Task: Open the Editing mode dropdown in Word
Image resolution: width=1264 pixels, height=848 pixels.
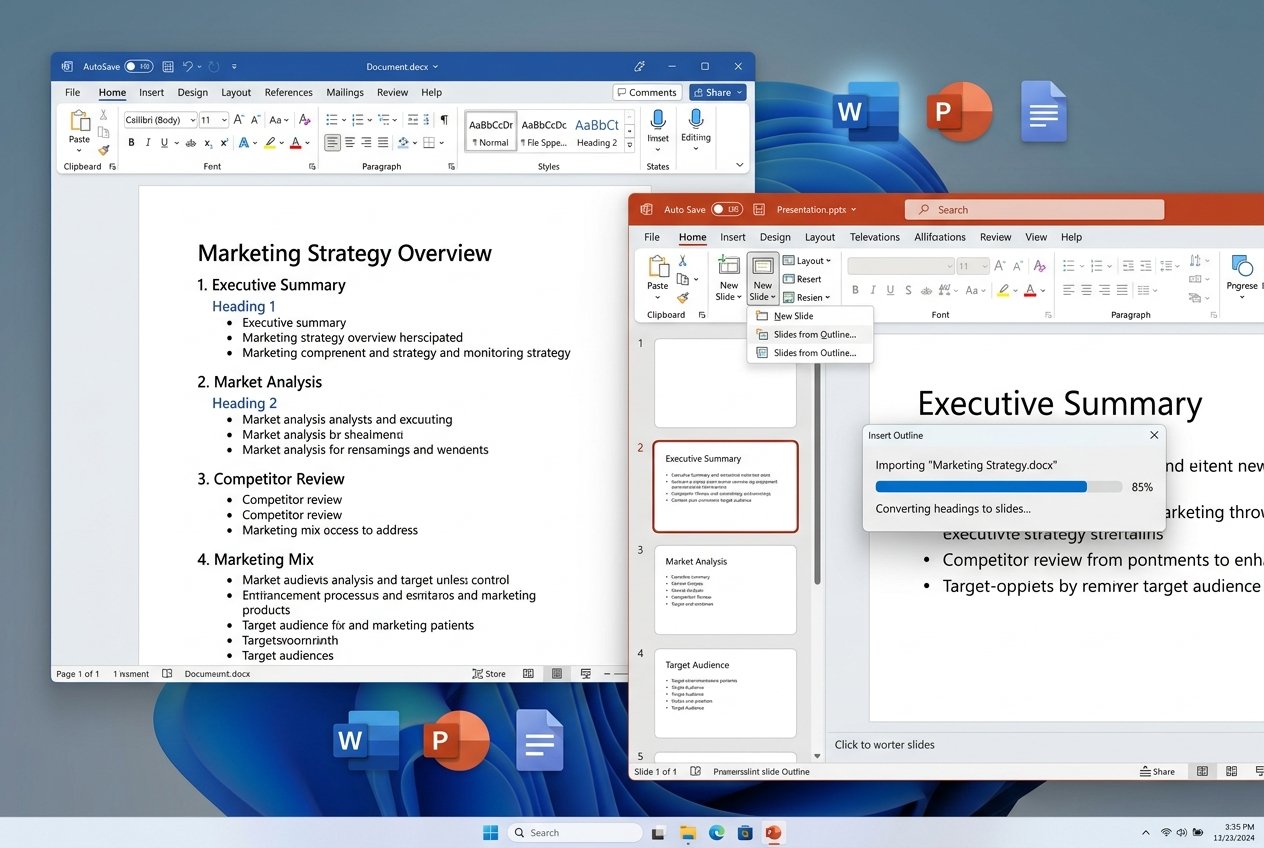Action: (x=695, y=130)
